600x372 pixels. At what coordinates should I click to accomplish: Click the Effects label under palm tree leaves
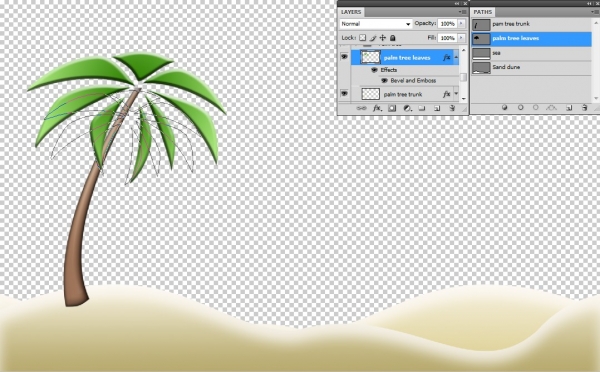388,70
